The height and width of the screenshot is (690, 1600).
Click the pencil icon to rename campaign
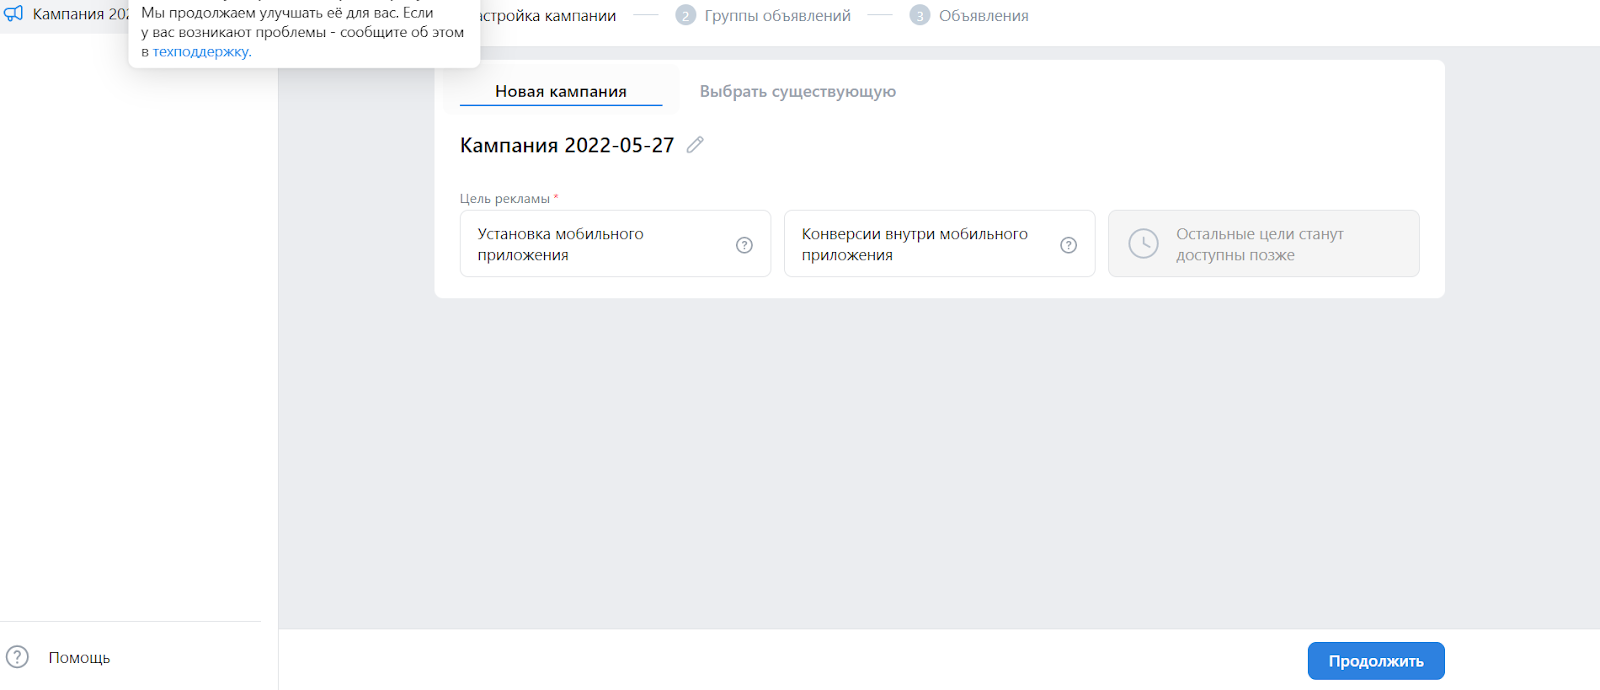(x=695, y=145)
